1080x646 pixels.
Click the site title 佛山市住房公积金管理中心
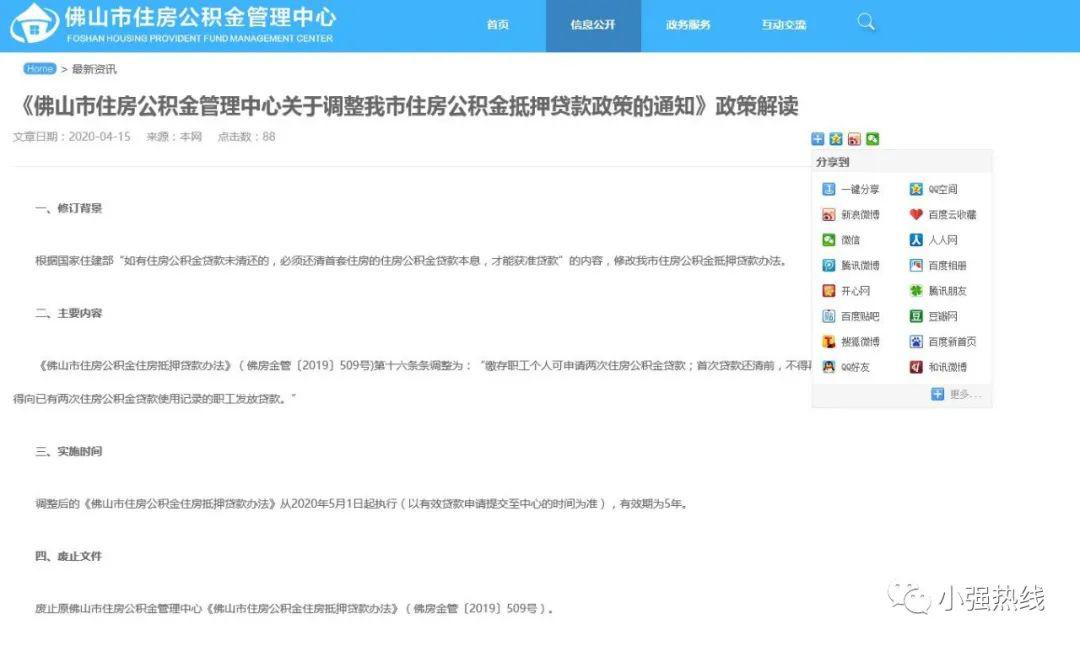tap(200, 17)
